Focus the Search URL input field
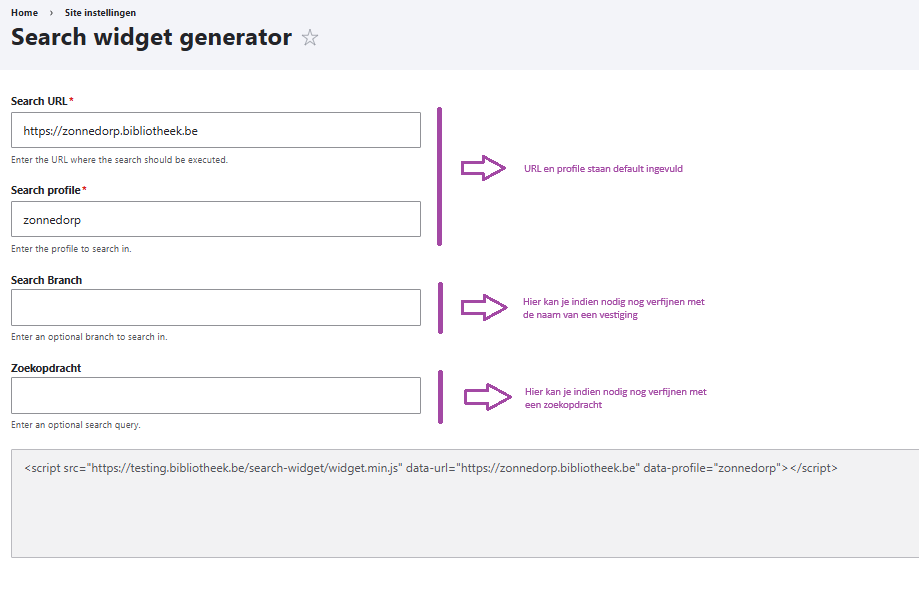 pos(215,130)
